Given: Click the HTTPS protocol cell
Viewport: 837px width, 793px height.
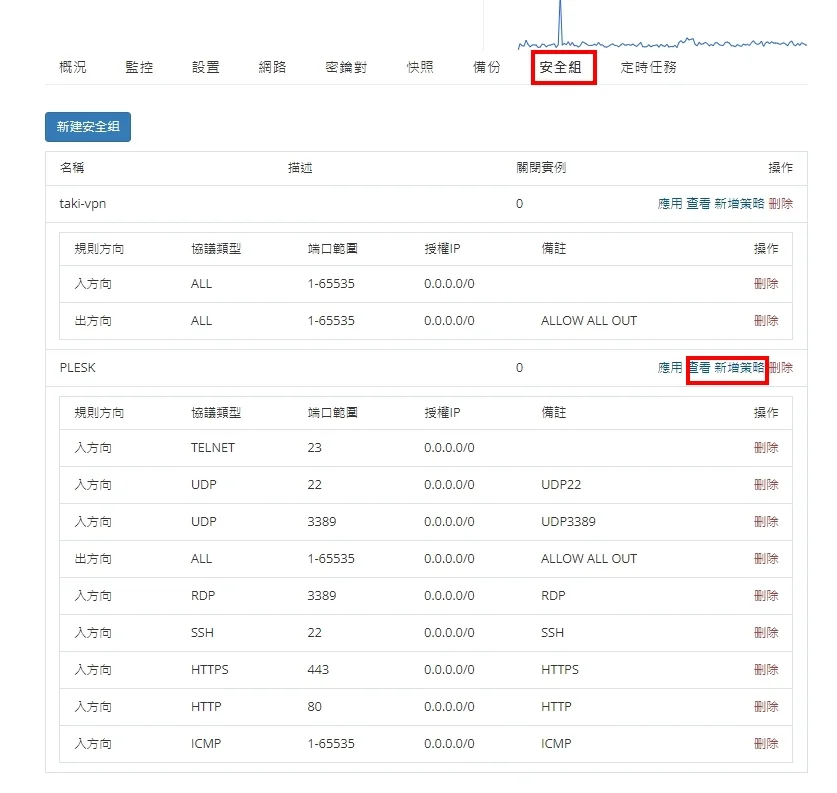Looking at the screenshot, I should point(210,670).
